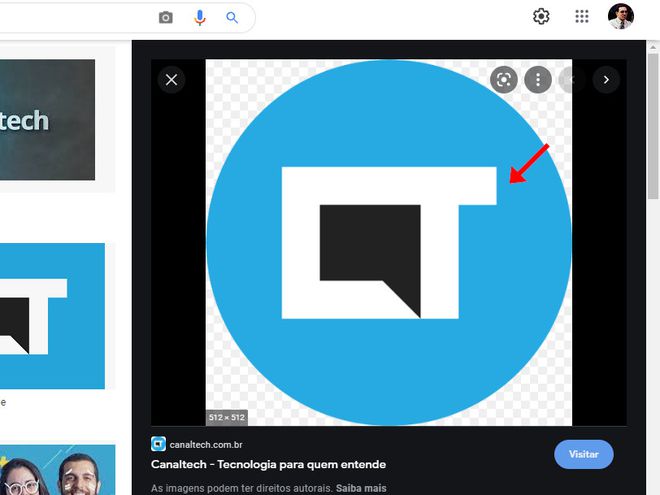The width and height of the screenshot is (660, 495).
Task: Select the dark 'tech' thumbnail result
Action: [x=47, y=120]
